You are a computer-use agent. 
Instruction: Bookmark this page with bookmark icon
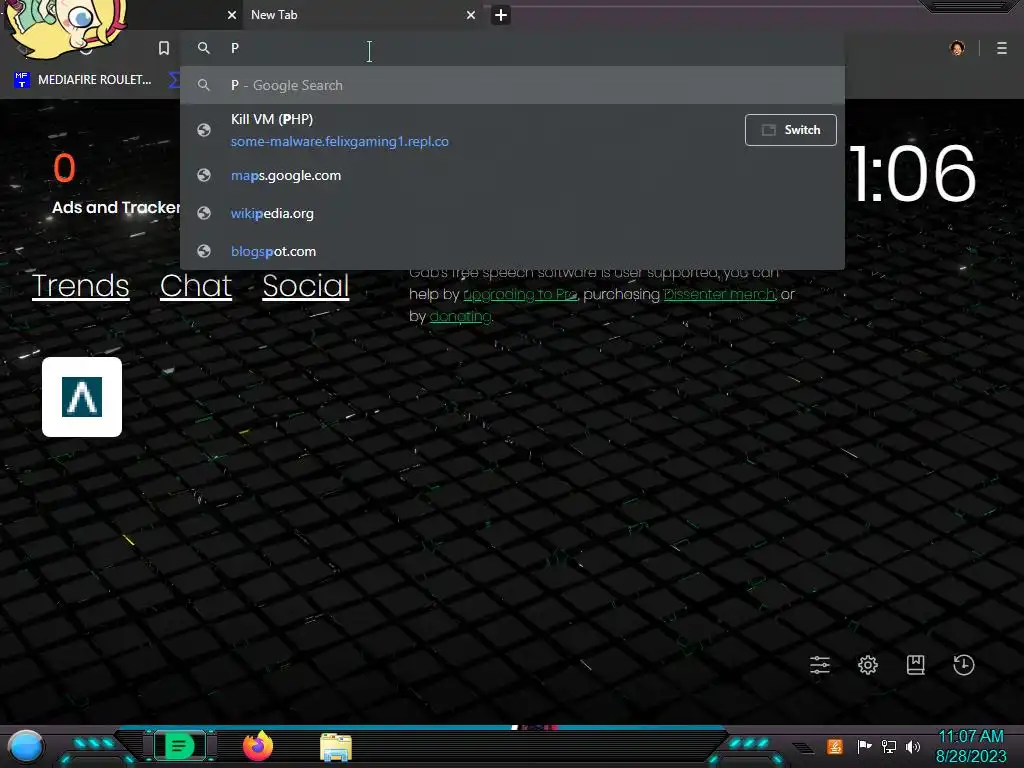[164, 48]
